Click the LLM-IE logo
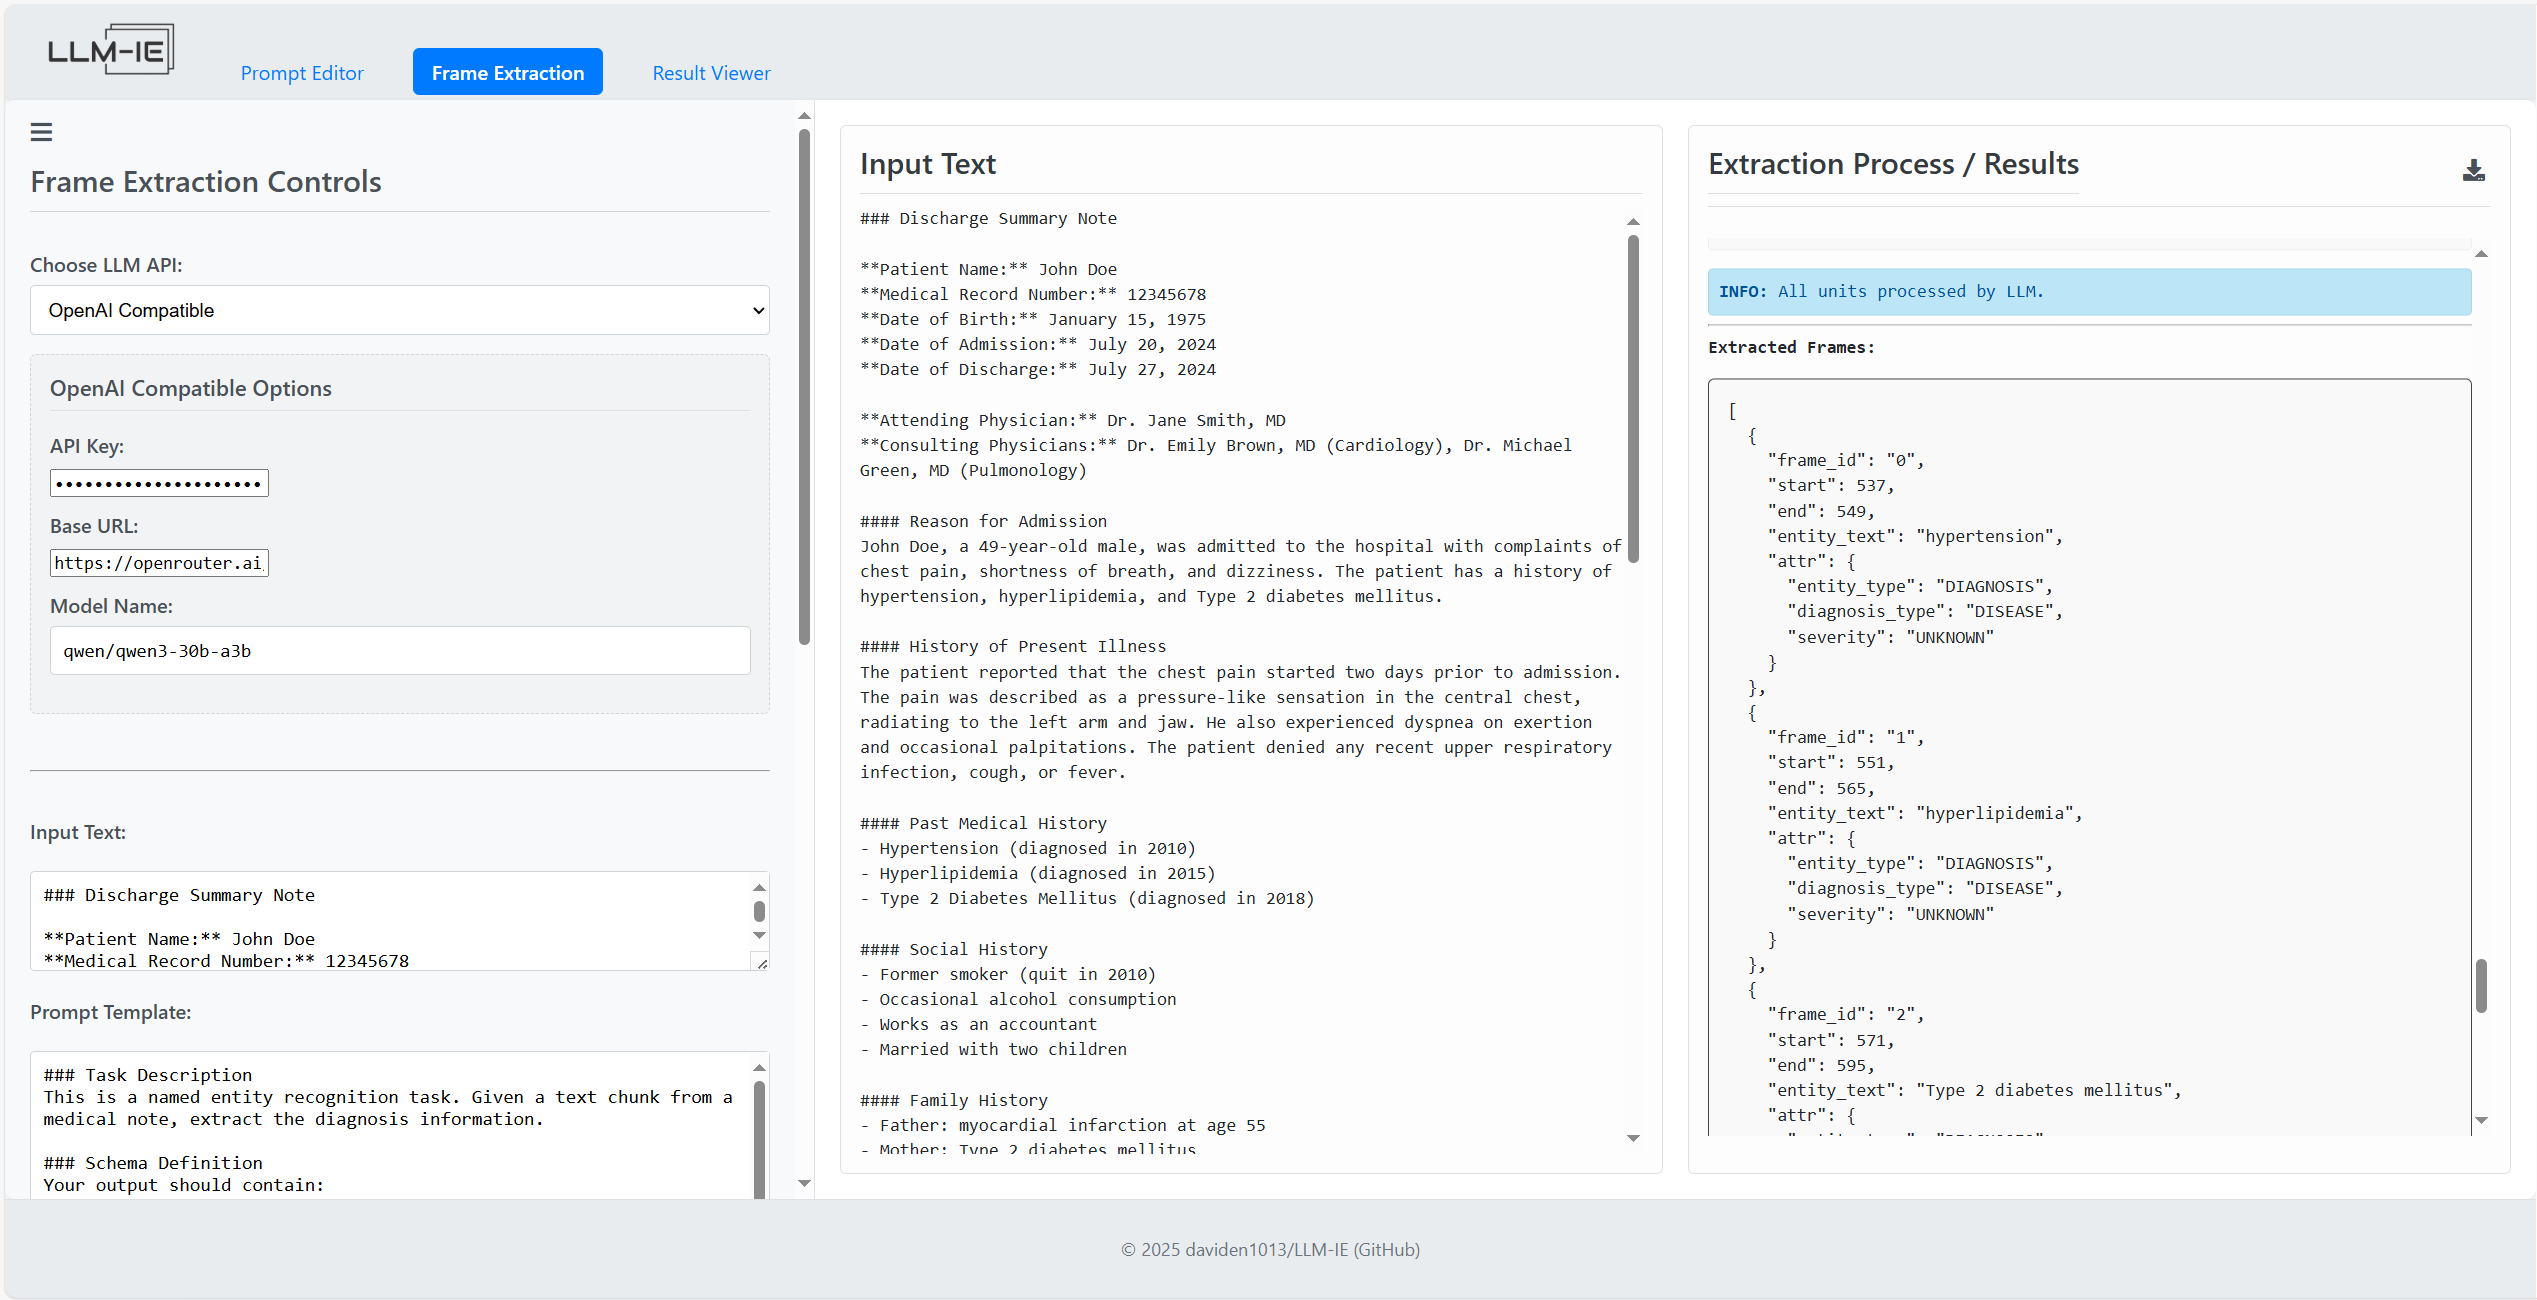Image resolution: width=2537 pixels, height=1300 pixels. coord(110,47)
